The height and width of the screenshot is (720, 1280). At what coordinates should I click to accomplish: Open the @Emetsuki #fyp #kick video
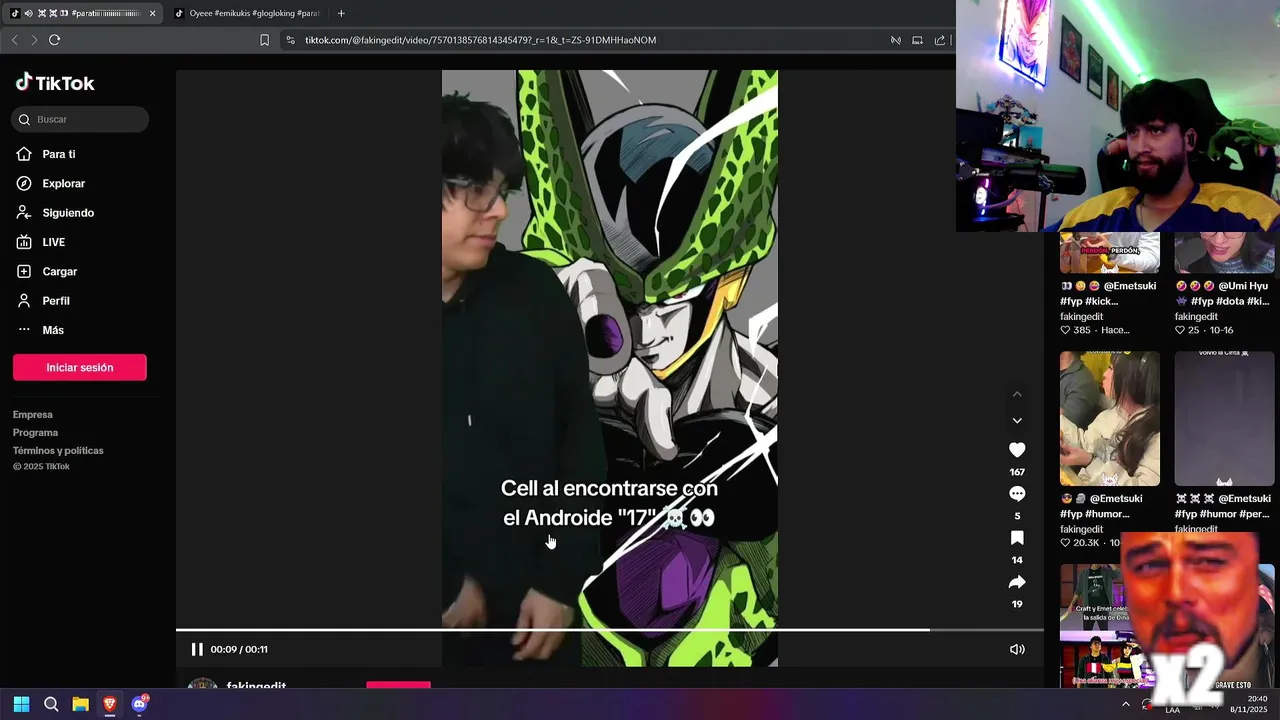(x=1110, y=253)
